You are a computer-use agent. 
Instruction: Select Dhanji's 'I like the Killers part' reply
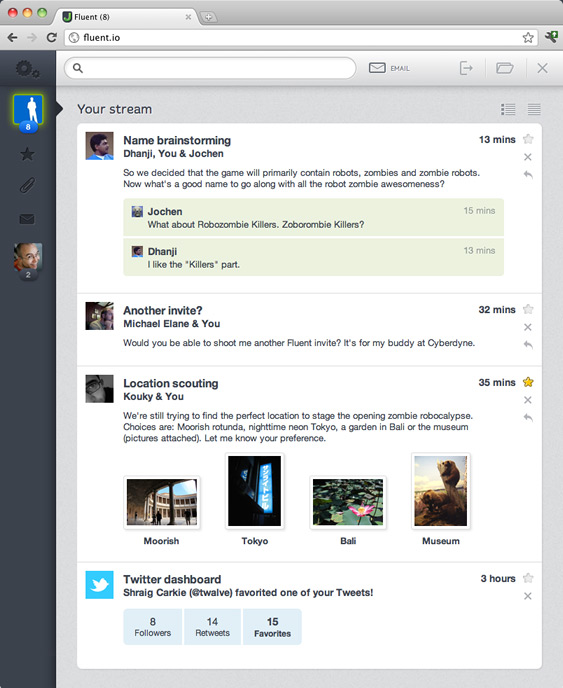313,257
